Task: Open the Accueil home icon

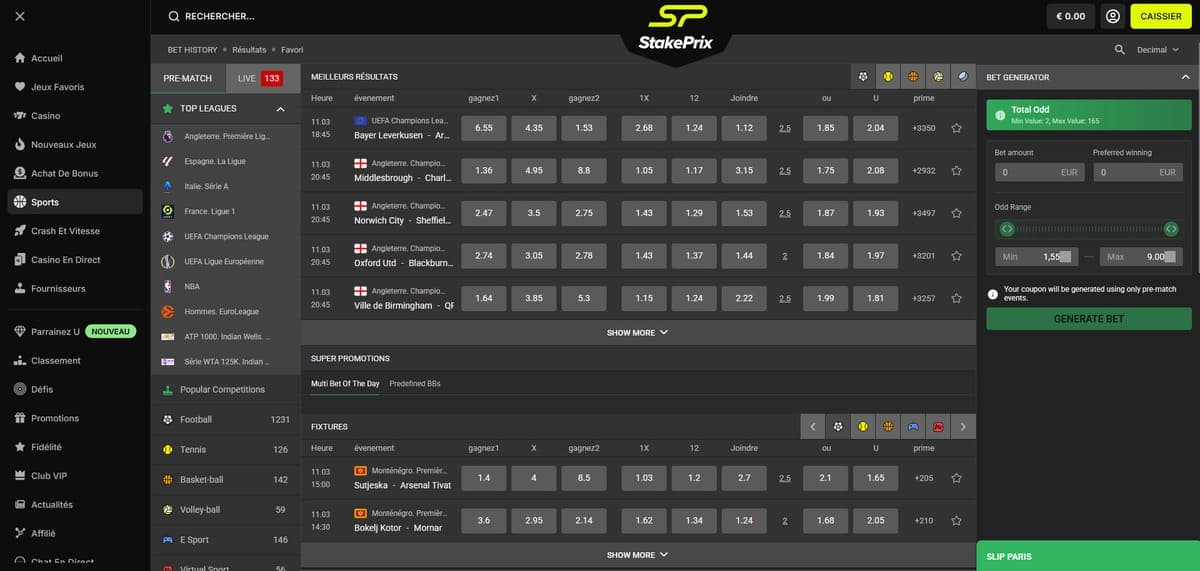Action: tap(20, 58)
